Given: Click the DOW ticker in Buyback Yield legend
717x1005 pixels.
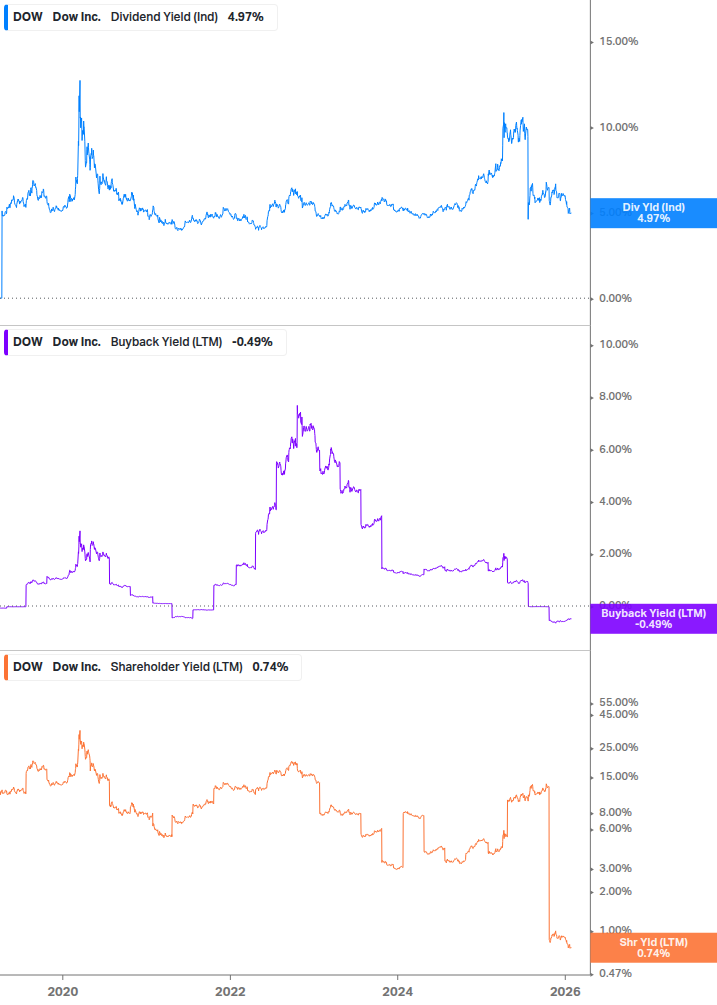Looking at the screenshot, I should click(x=28, y=342).
